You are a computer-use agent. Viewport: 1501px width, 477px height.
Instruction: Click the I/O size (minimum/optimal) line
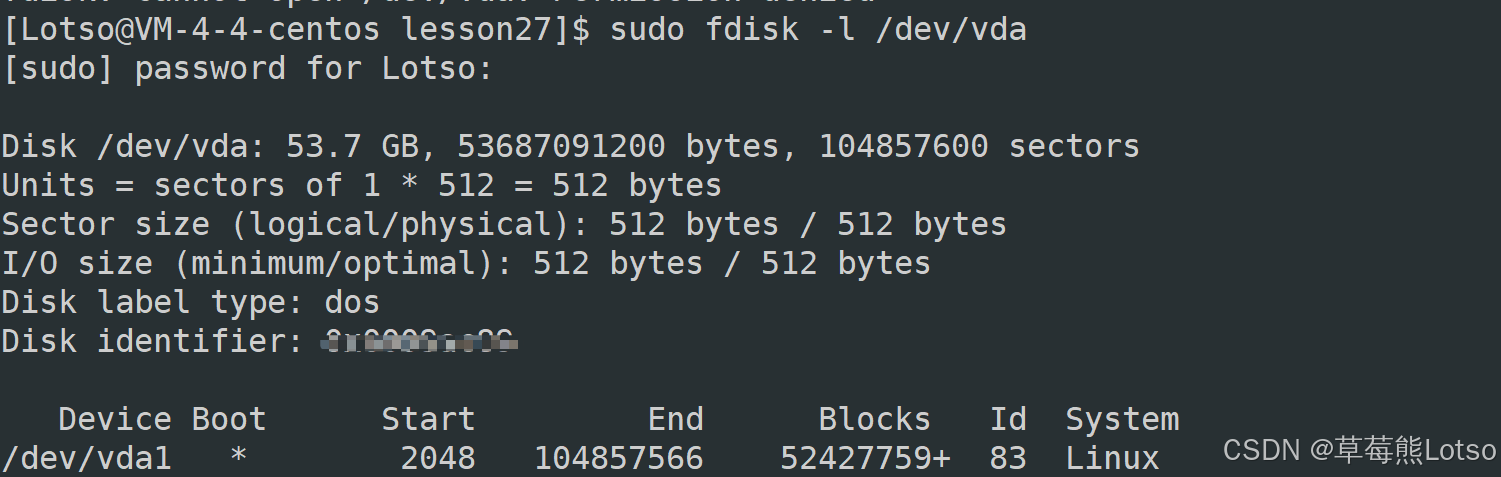pos(465,264)
